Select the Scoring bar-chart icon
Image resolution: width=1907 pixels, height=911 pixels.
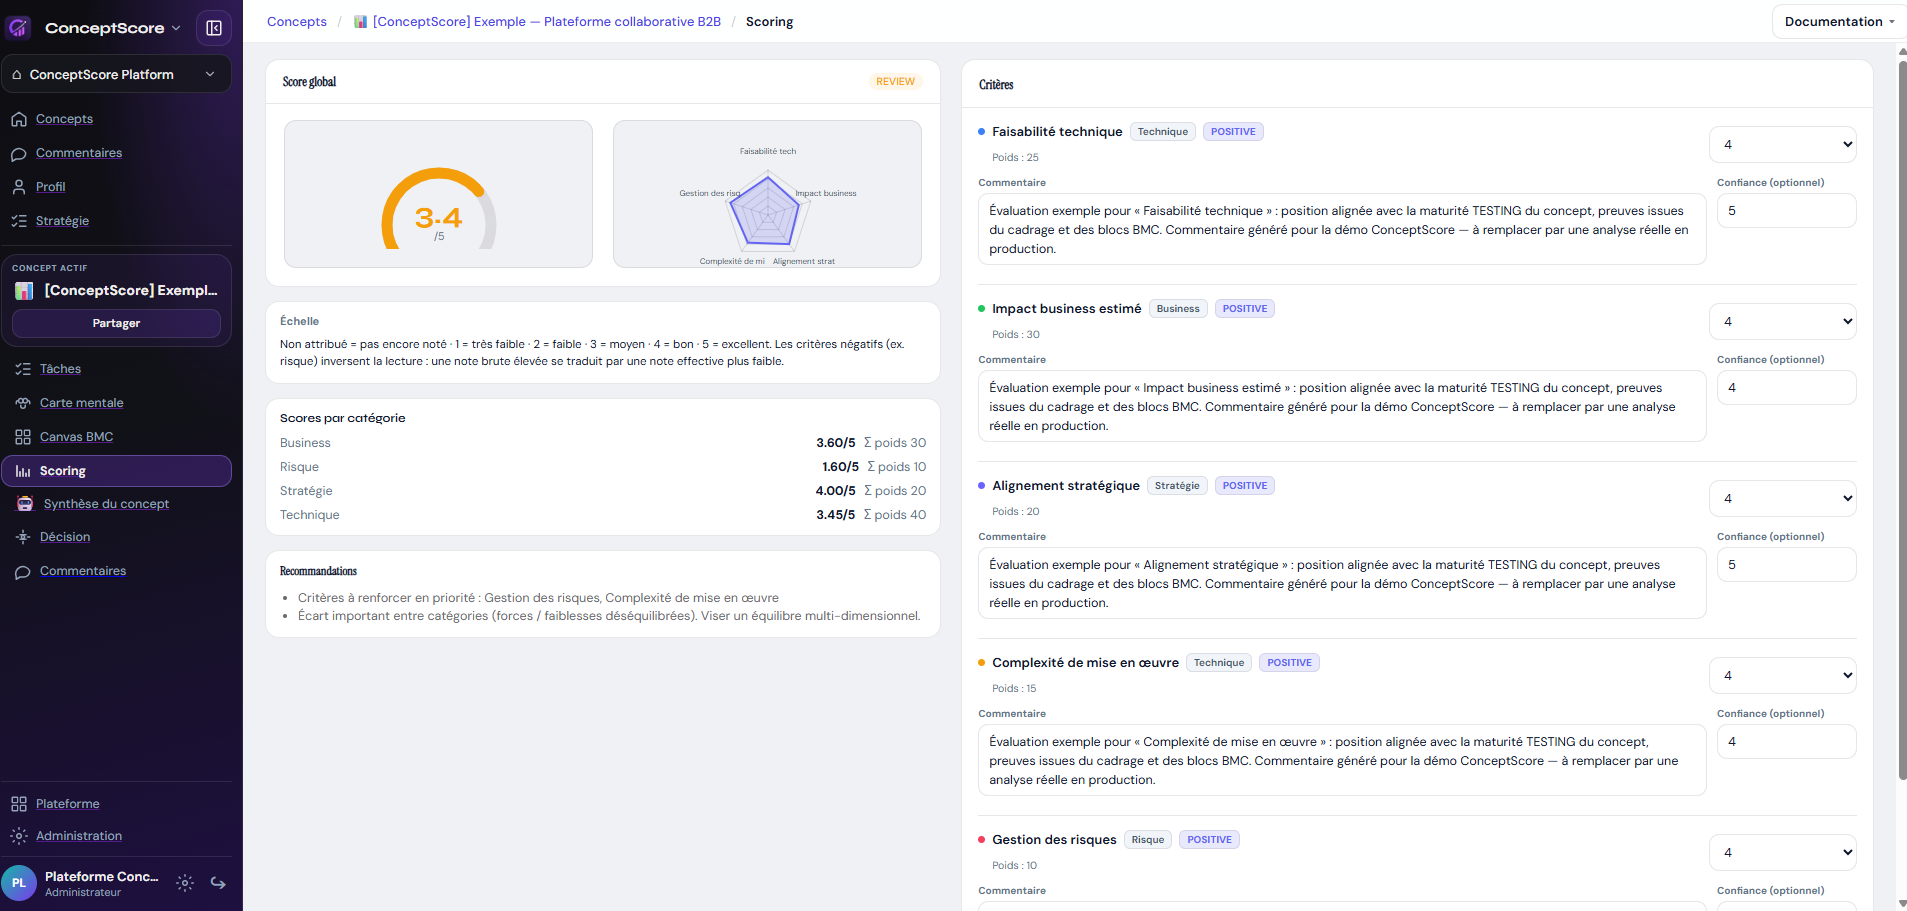pyautogui.click(x=22, y=470)
